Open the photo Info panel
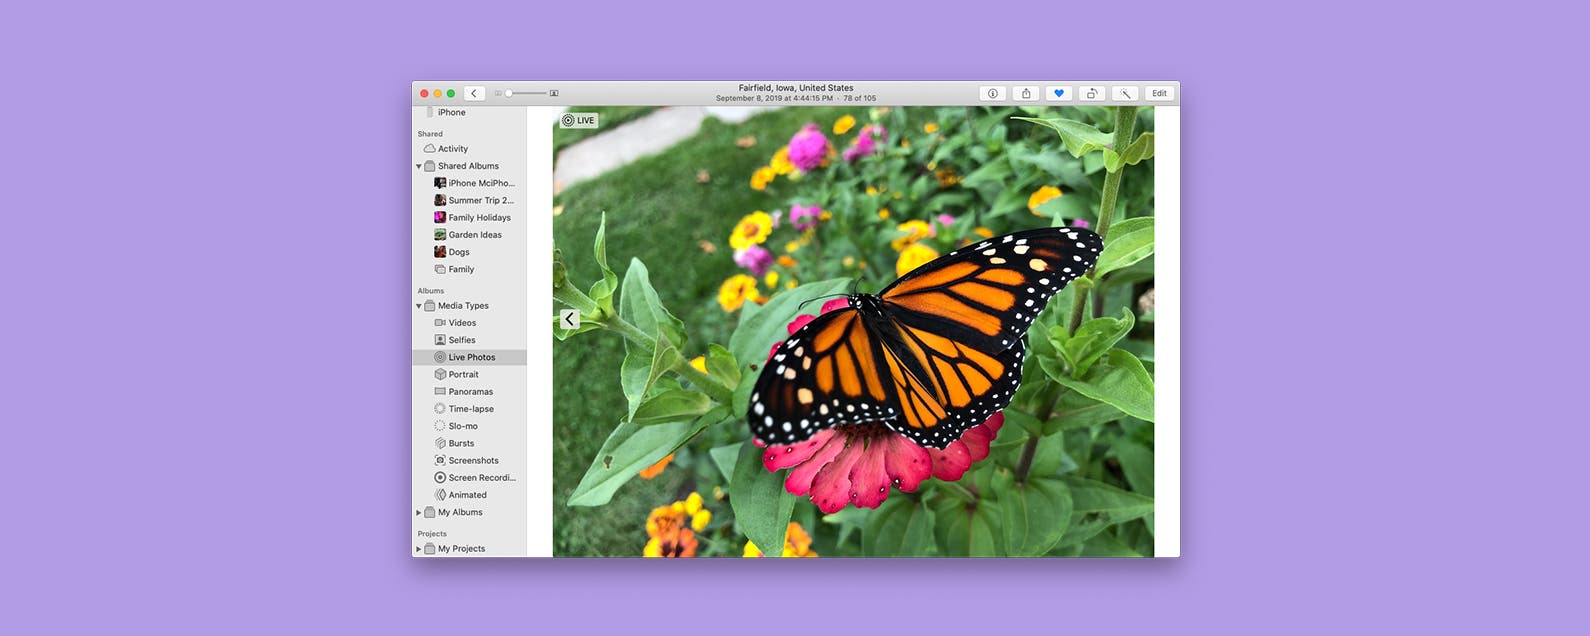 pyautogui.click(x=992, y=94)
